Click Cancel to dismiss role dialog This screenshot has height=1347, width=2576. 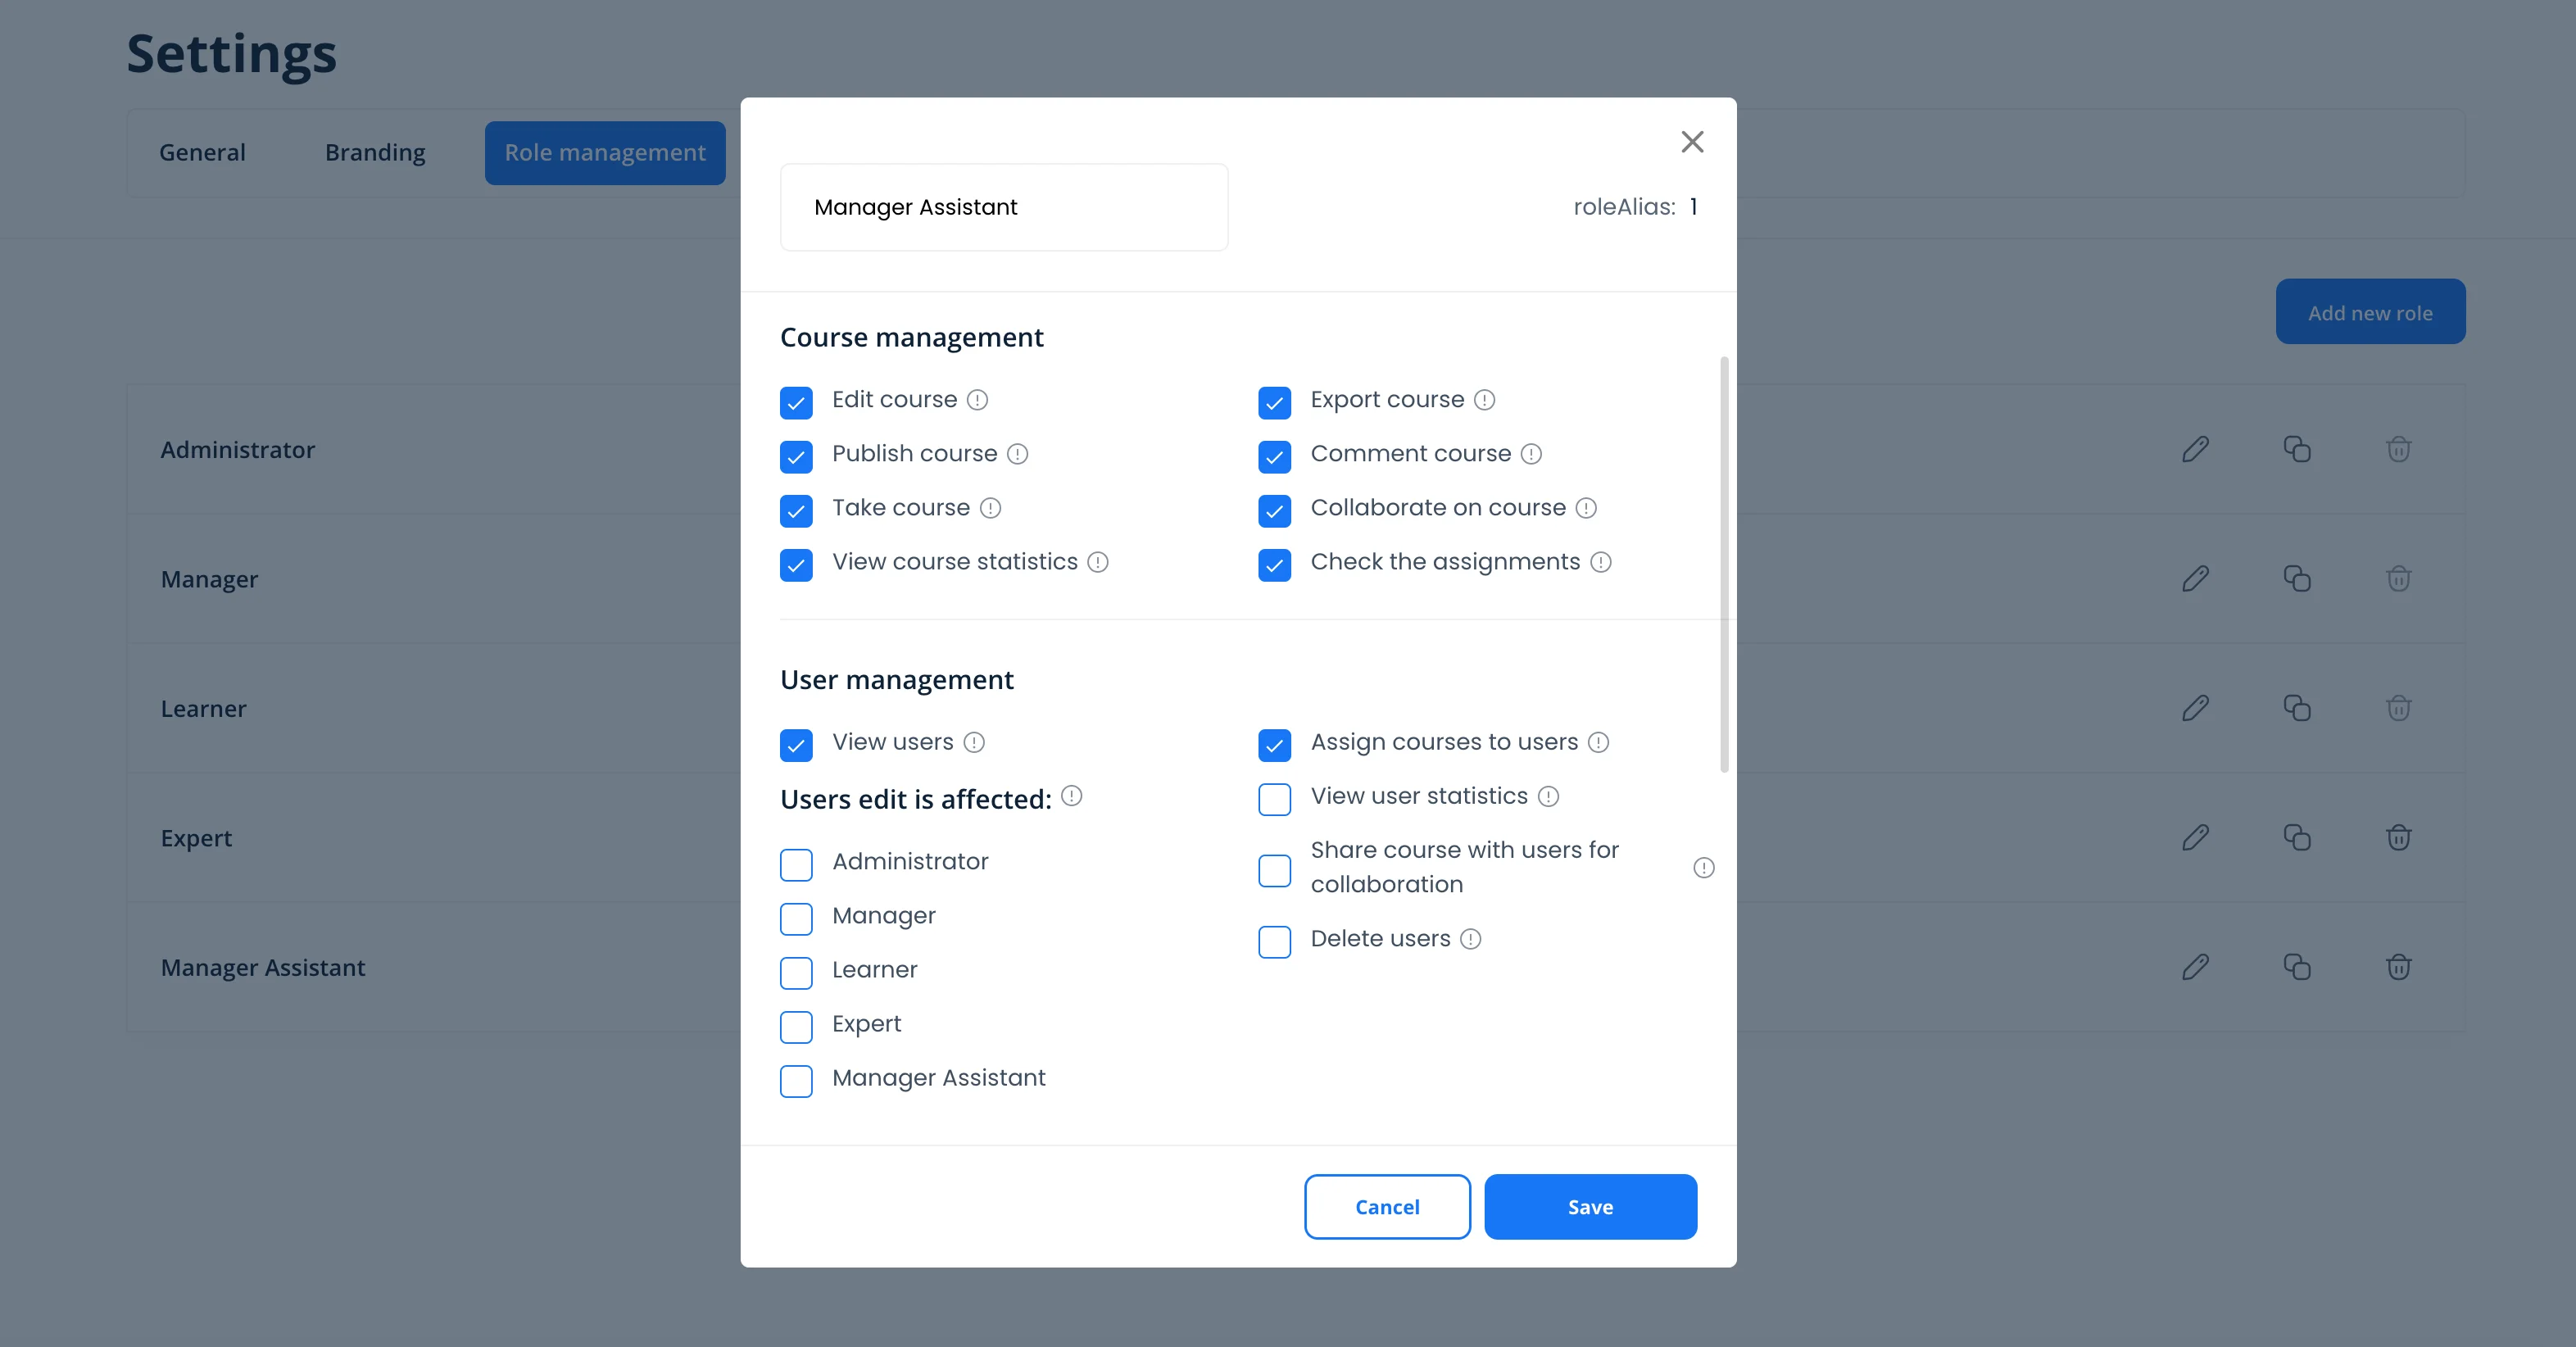[x=1386, y=1207]
